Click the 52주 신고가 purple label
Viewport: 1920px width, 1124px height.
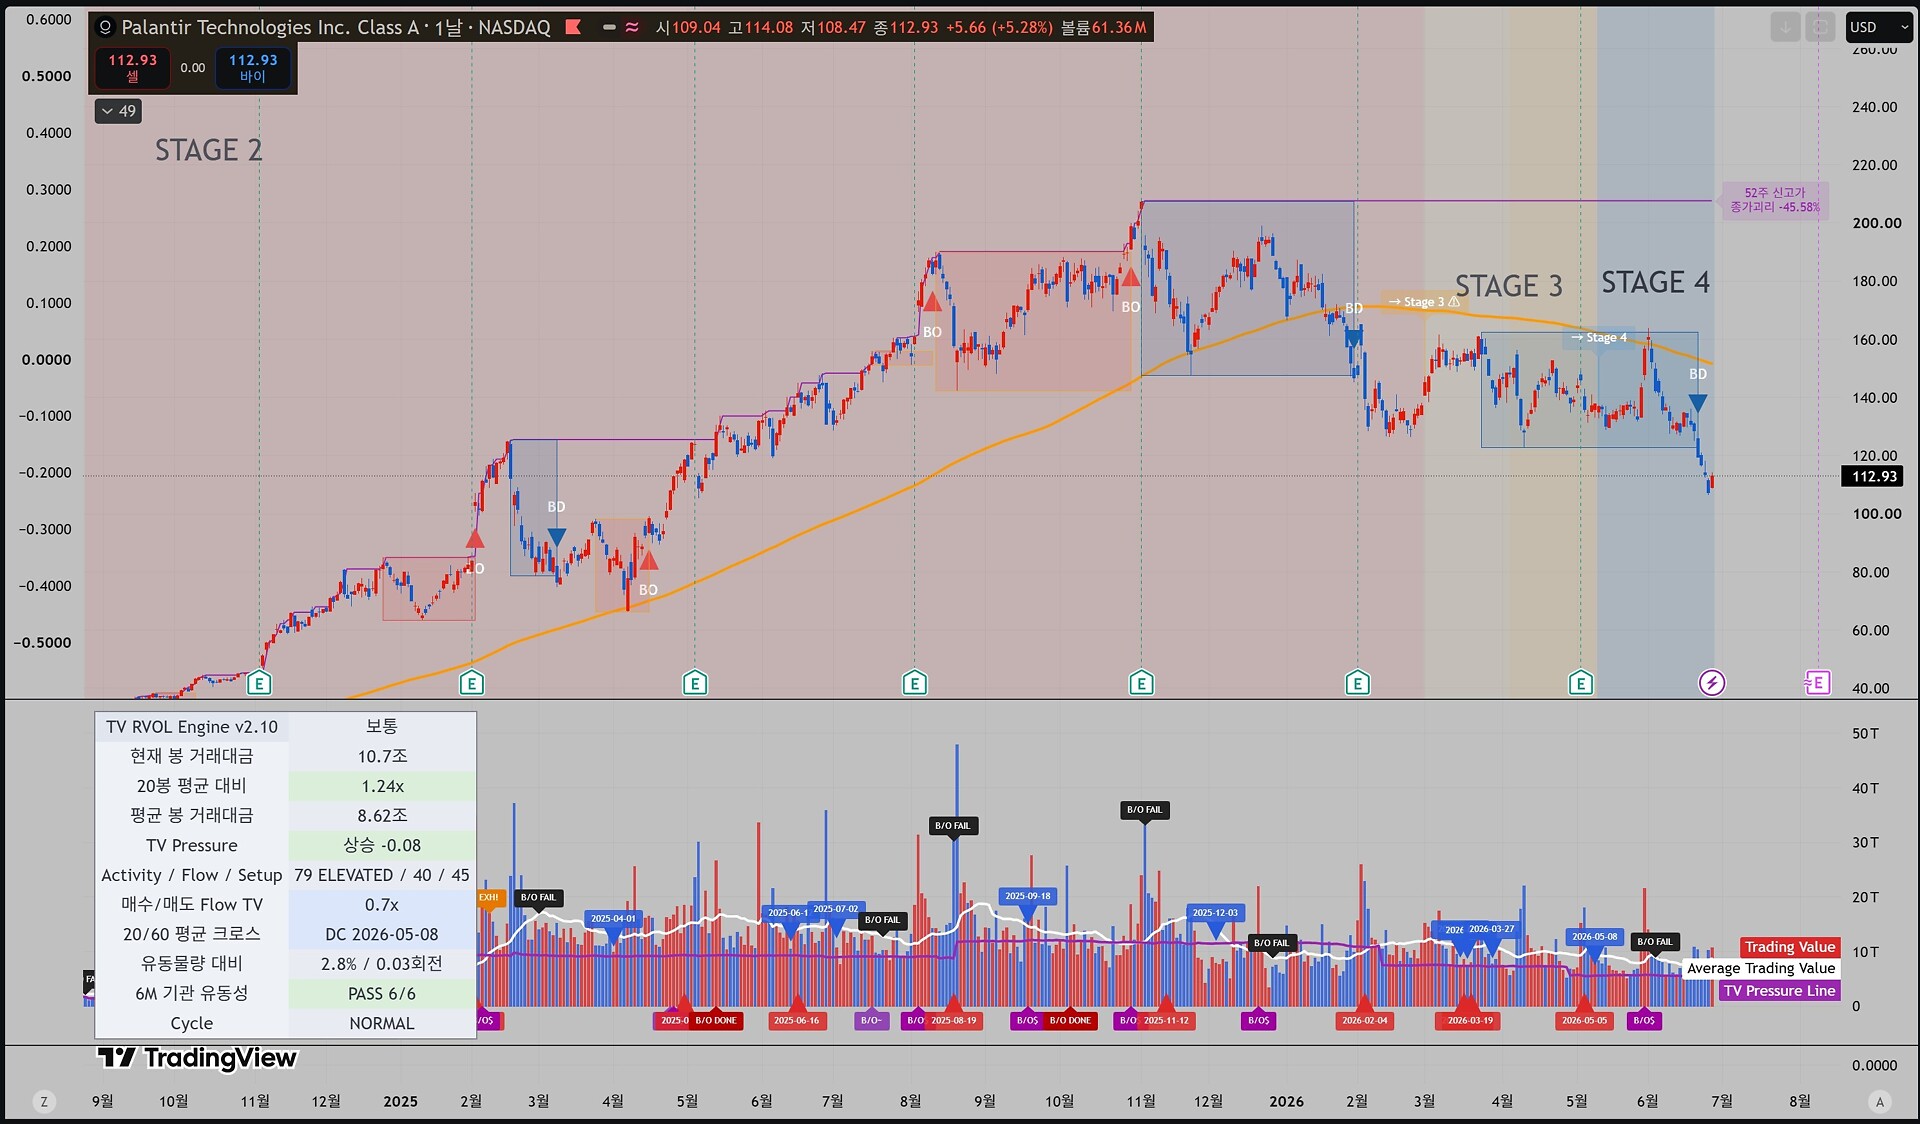point(1775,200)
